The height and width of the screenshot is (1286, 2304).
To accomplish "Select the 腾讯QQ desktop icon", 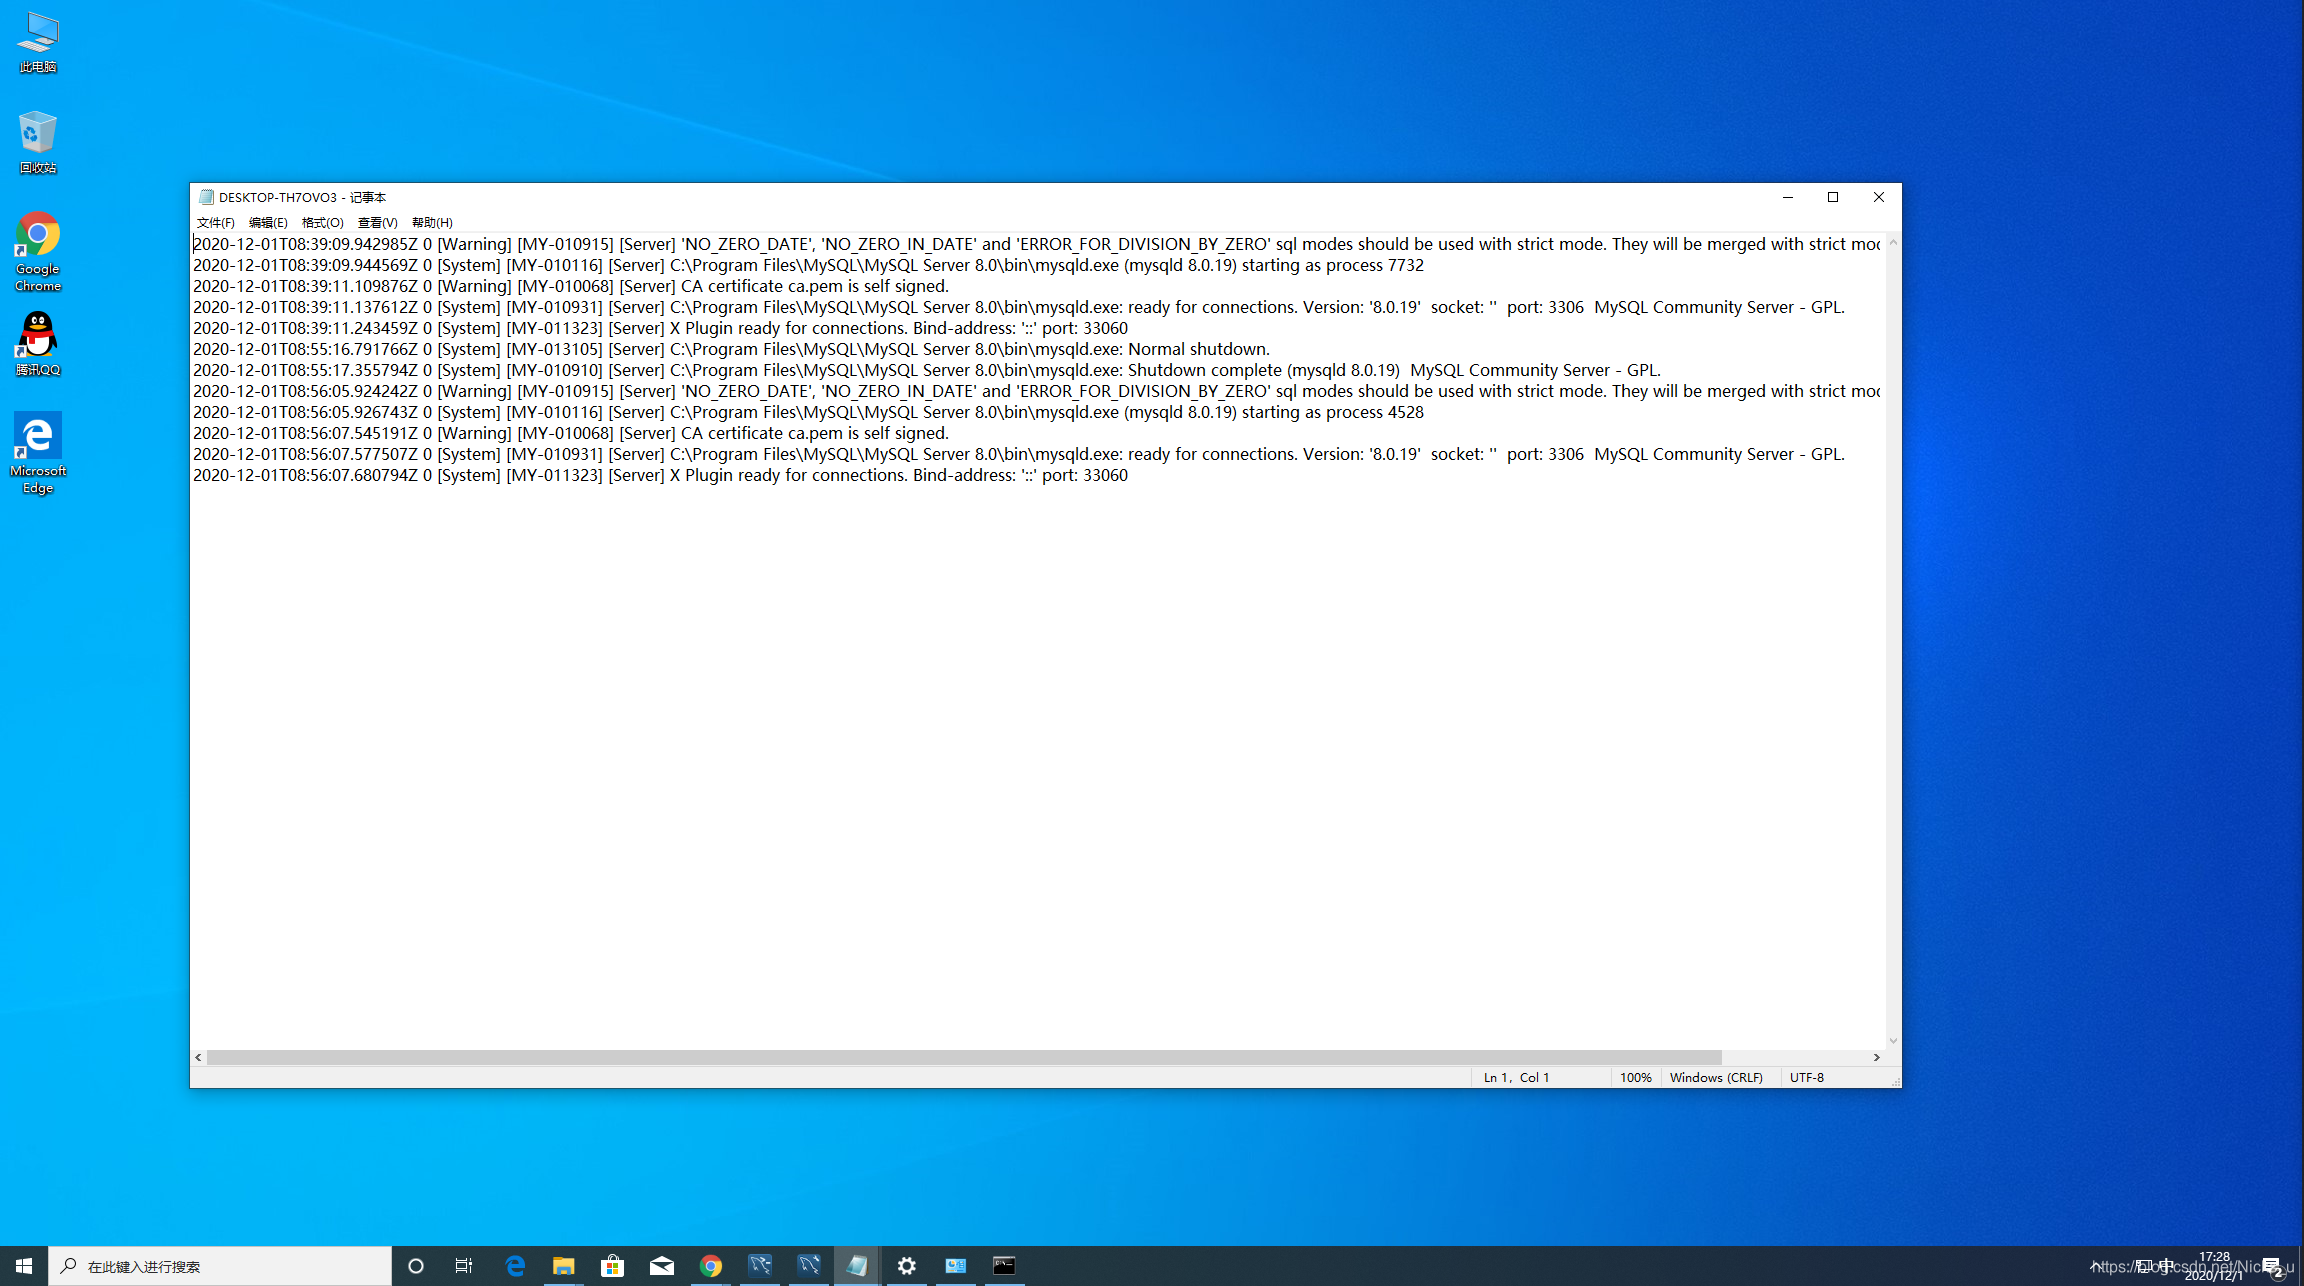I will [38, 343].
